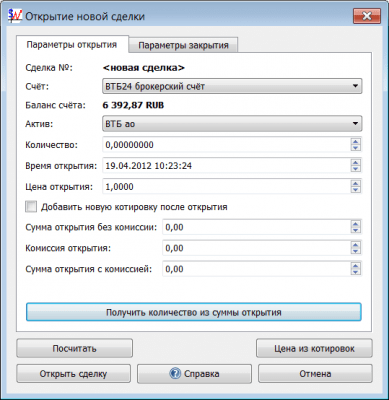Click the 'Открыть сделку' button
389x400 pixels.
(x=73, y=374)
